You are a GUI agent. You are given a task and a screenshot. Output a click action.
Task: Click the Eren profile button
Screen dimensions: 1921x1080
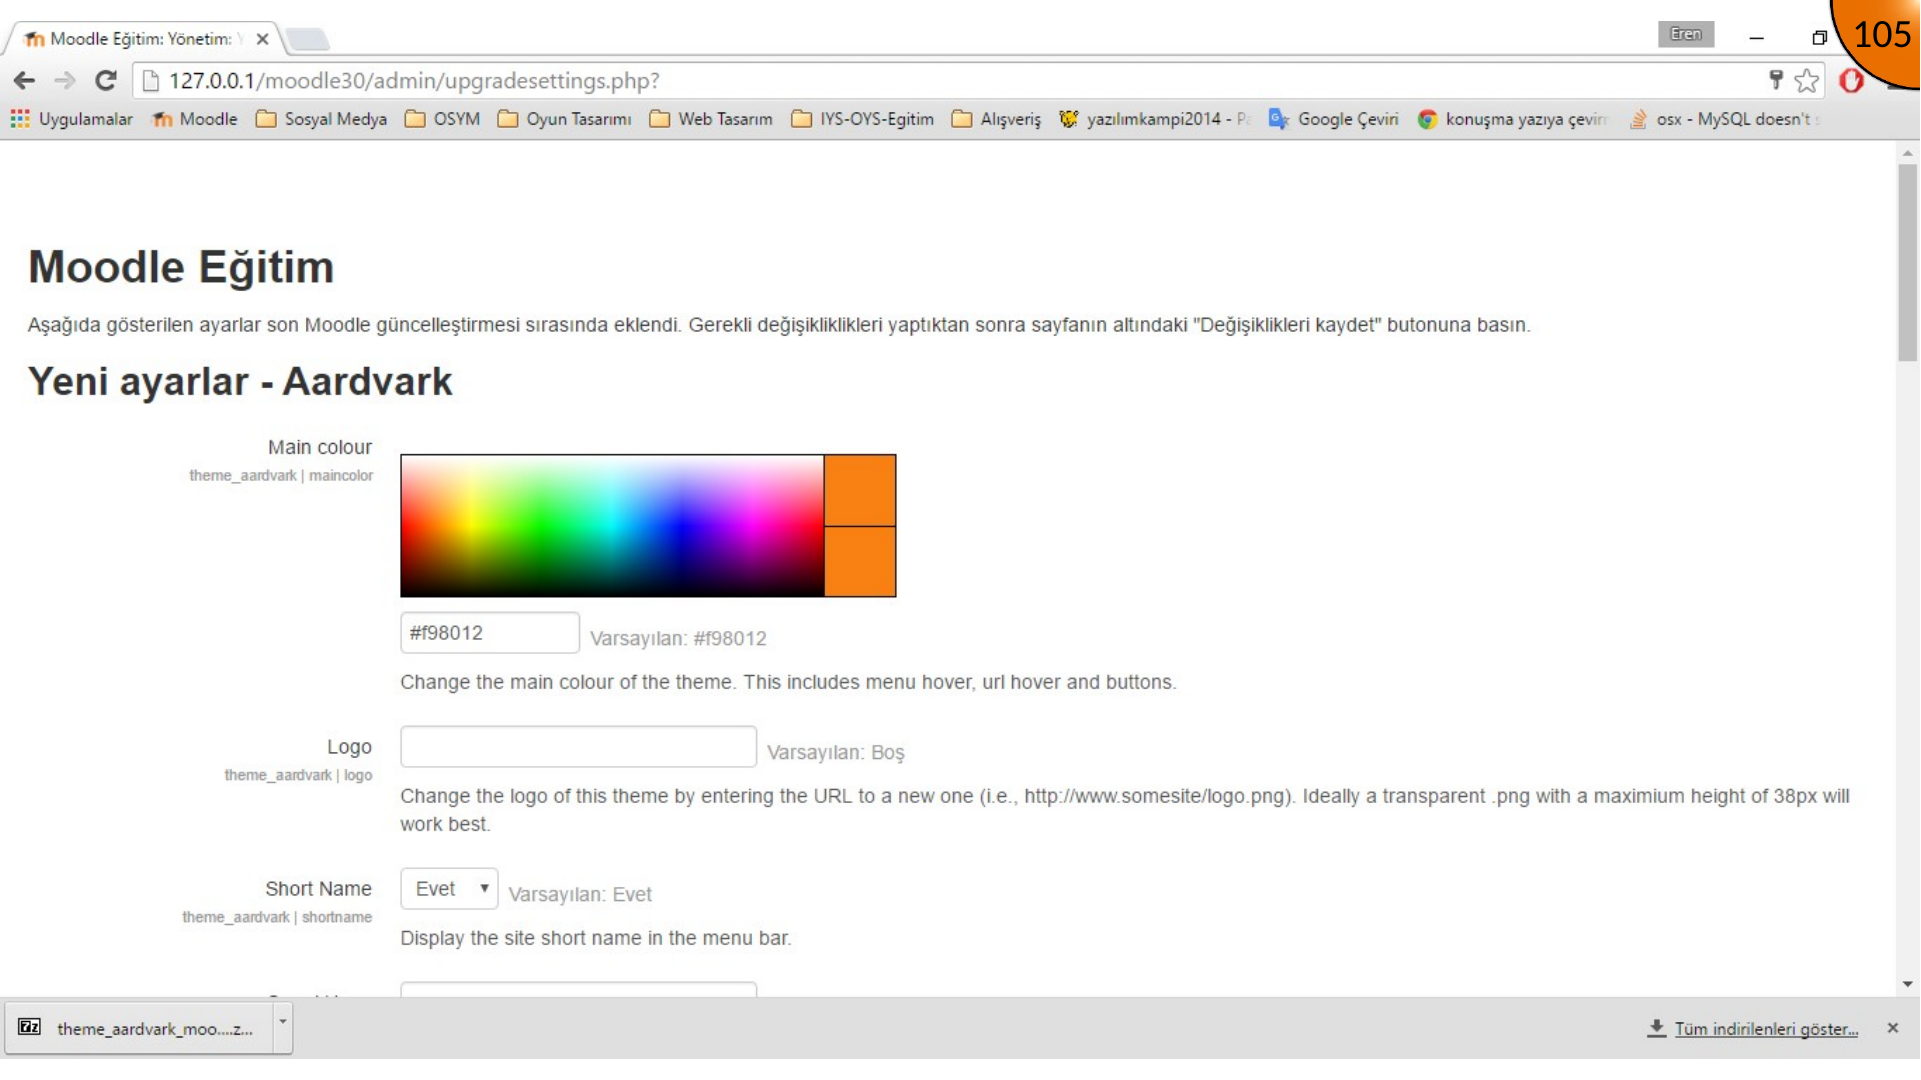pyautogui.click(x=1685, y=34)
